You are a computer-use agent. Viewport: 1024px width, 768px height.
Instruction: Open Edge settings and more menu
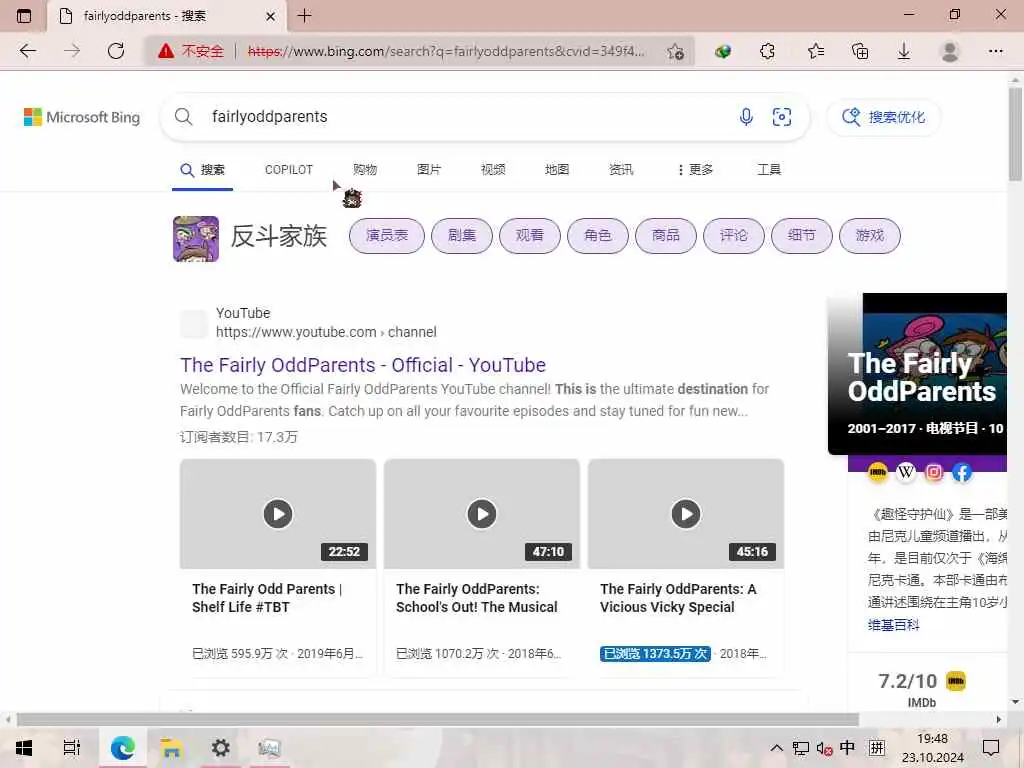click(995, 51)
